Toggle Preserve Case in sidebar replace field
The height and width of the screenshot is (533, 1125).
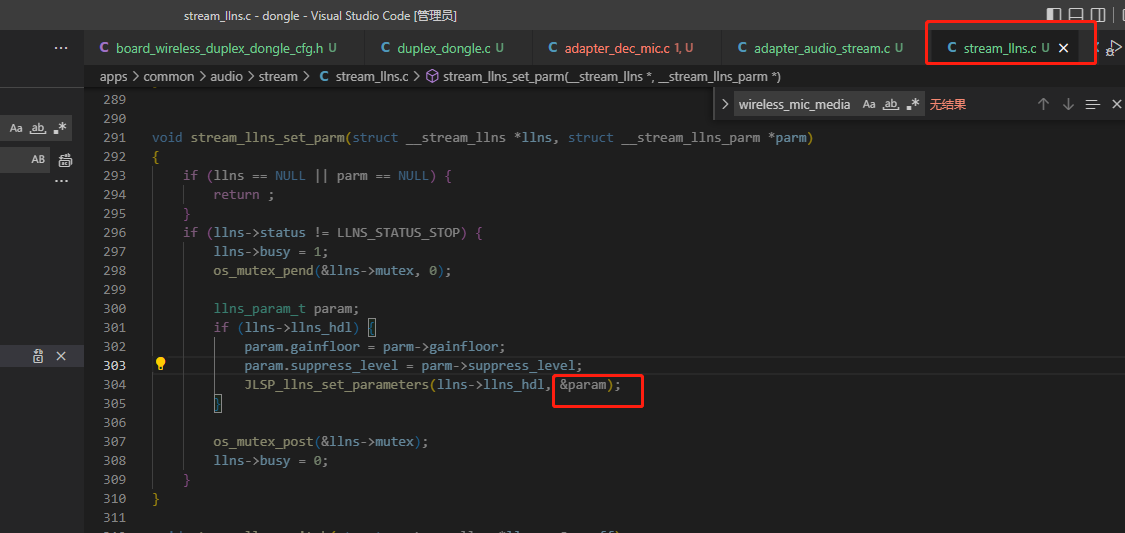point(38,159)
